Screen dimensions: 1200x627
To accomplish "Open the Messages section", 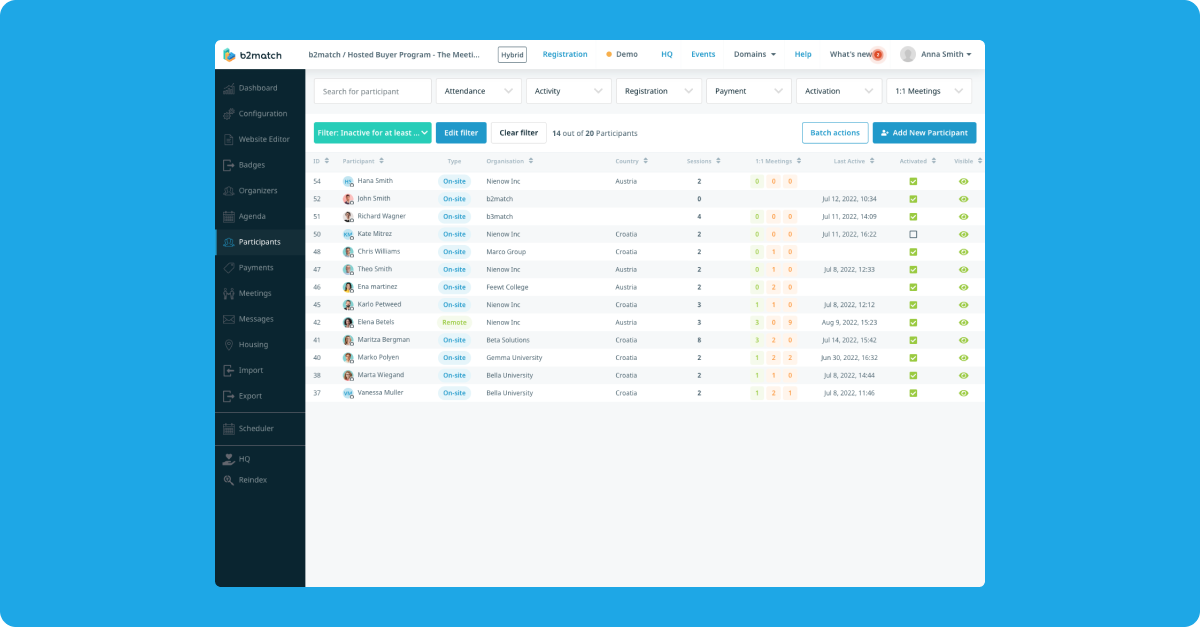I will click(x=254, y=318).
